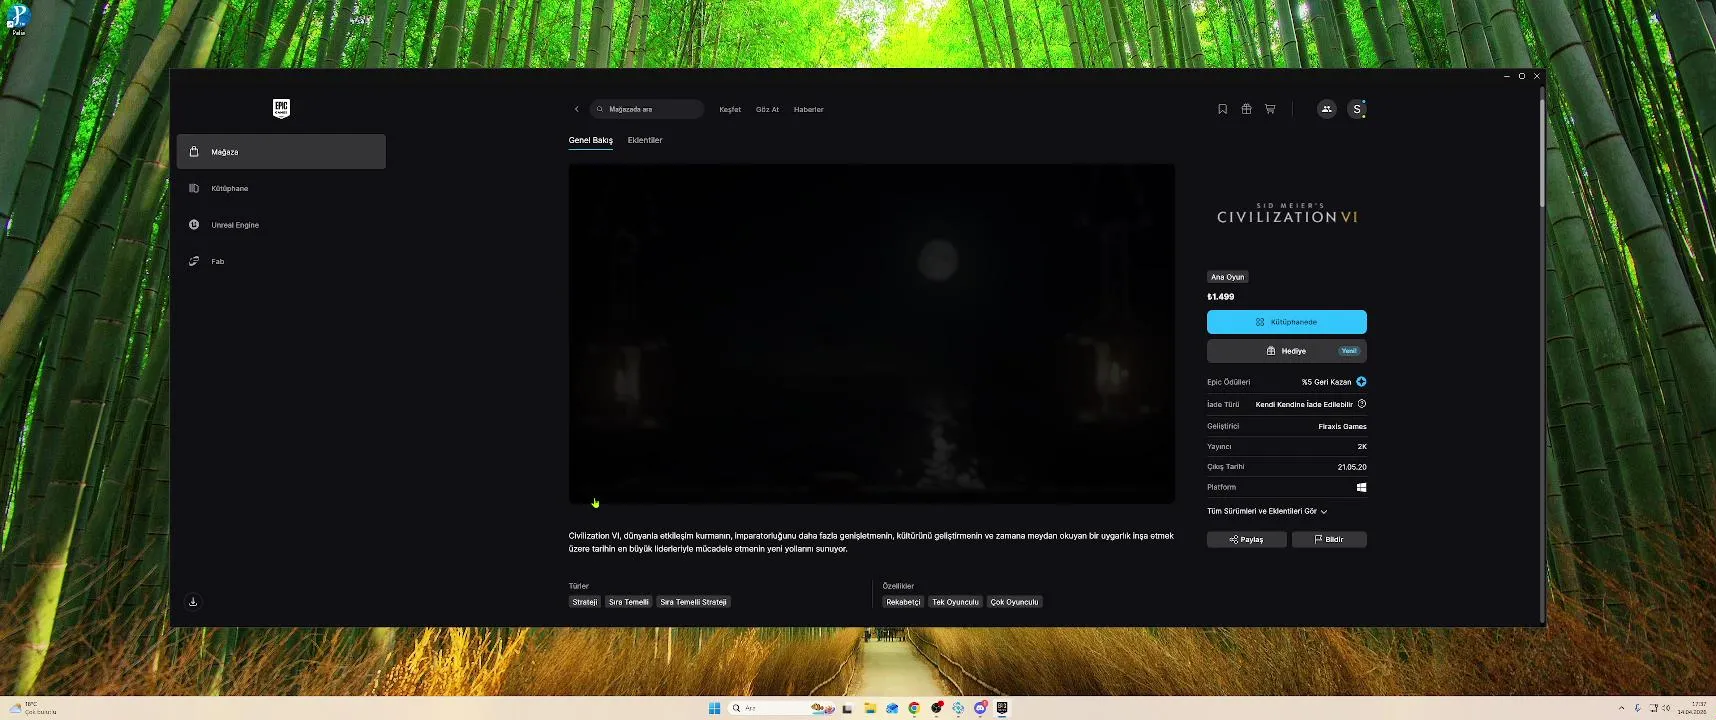The image size is (1716, 720).
Task: Open the Mağaza store section
Action: pos(281,152)
